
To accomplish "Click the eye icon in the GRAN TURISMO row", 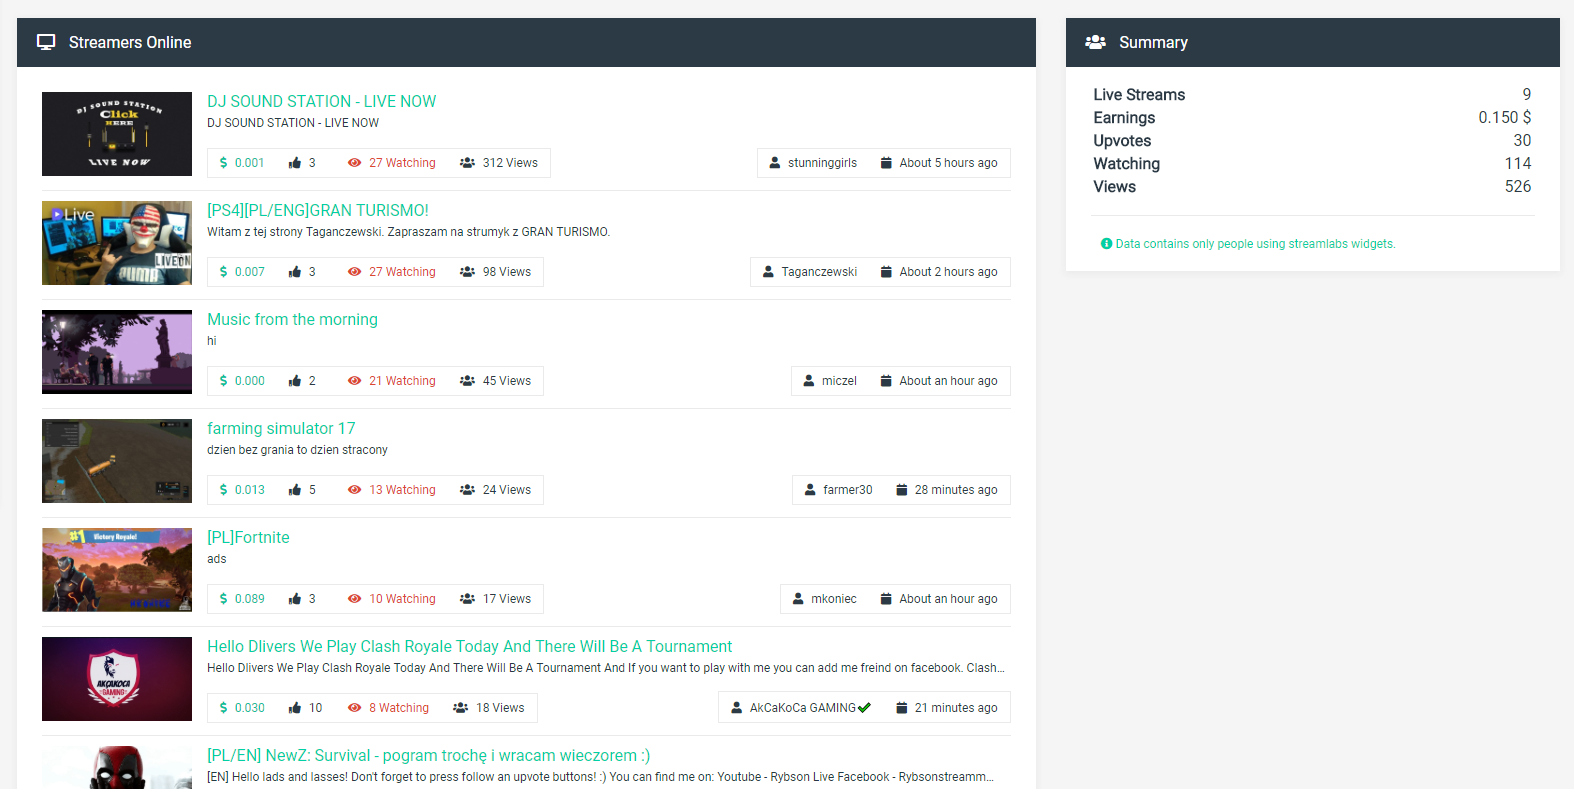I will pyautogui.click(x=354, y=272).
